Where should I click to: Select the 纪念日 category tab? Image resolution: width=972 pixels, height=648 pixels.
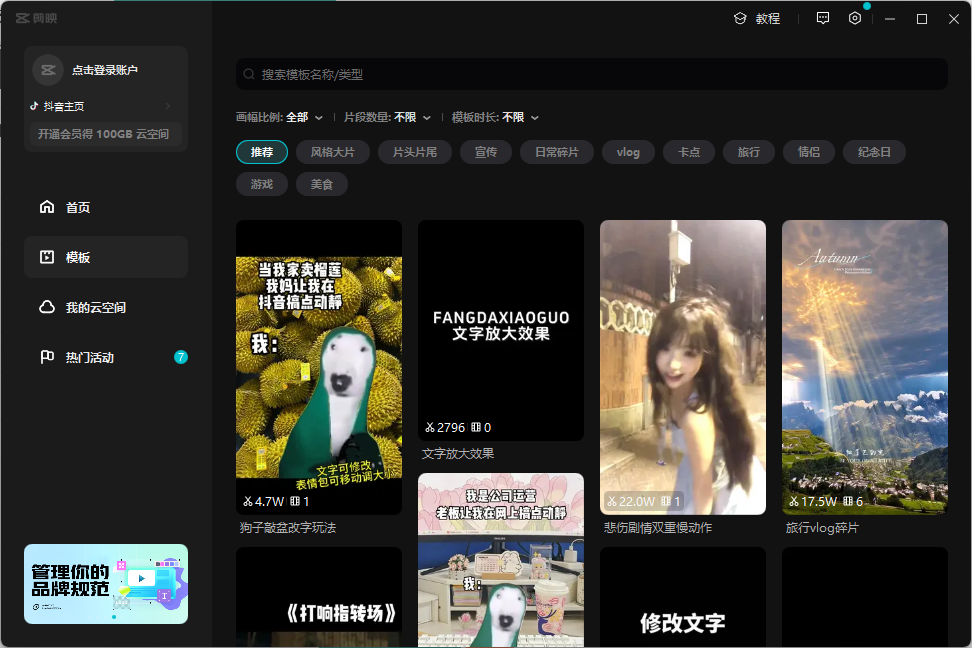click(874, 152)
